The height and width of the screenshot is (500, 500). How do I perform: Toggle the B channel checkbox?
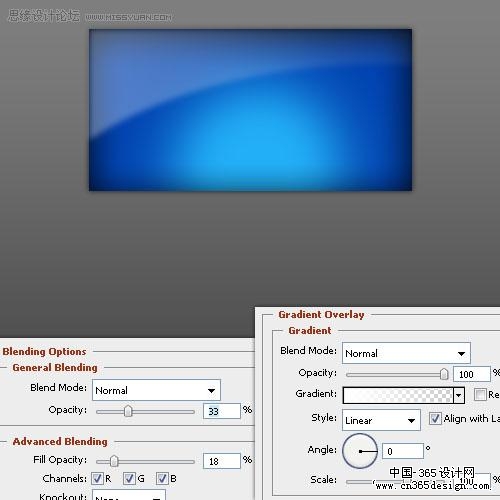point(162,479)
